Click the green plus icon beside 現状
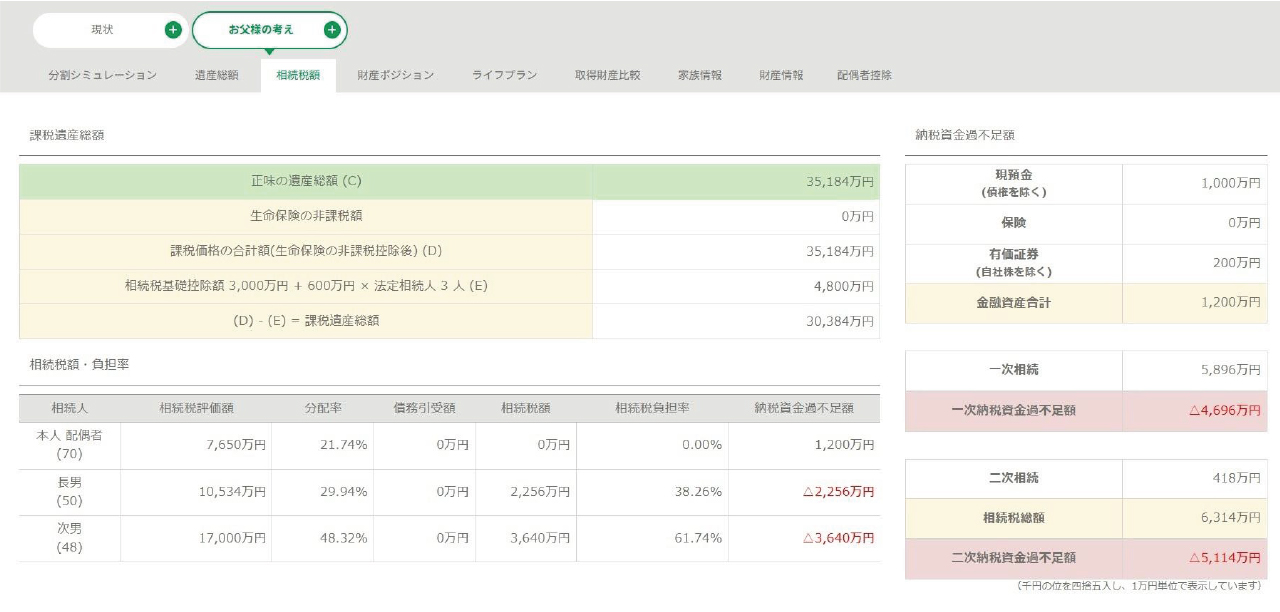Screen dimensions: 1280x612 (173, 30)
